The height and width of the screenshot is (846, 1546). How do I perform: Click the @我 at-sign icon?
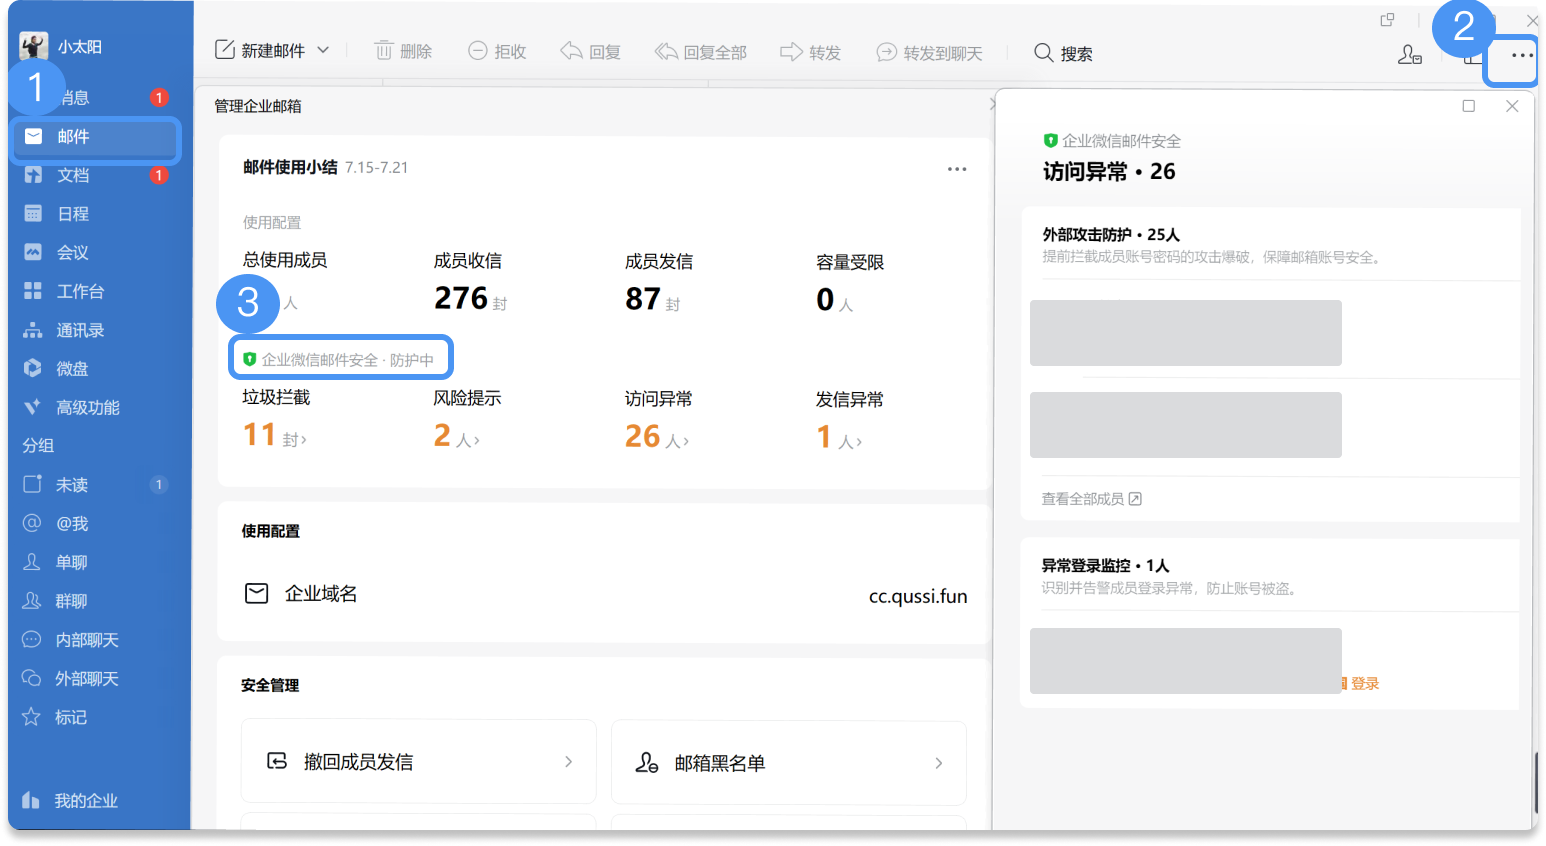(32, 523)
